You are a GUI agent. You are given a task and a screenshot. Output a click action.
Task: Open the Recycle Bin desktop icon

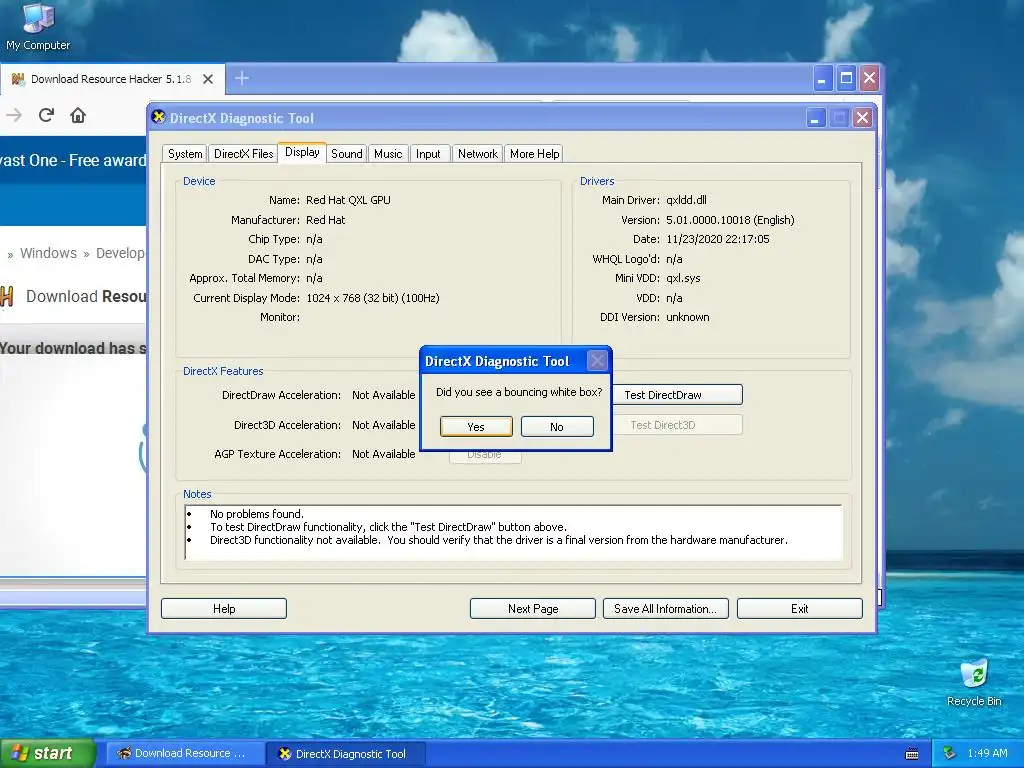pyautogui.click(x=974, y=682)
